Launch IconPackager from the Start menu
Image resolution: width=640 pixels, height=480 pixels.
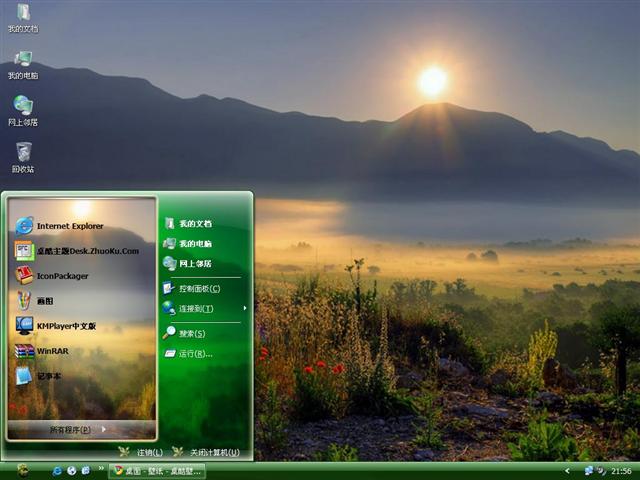coord(62,276)
